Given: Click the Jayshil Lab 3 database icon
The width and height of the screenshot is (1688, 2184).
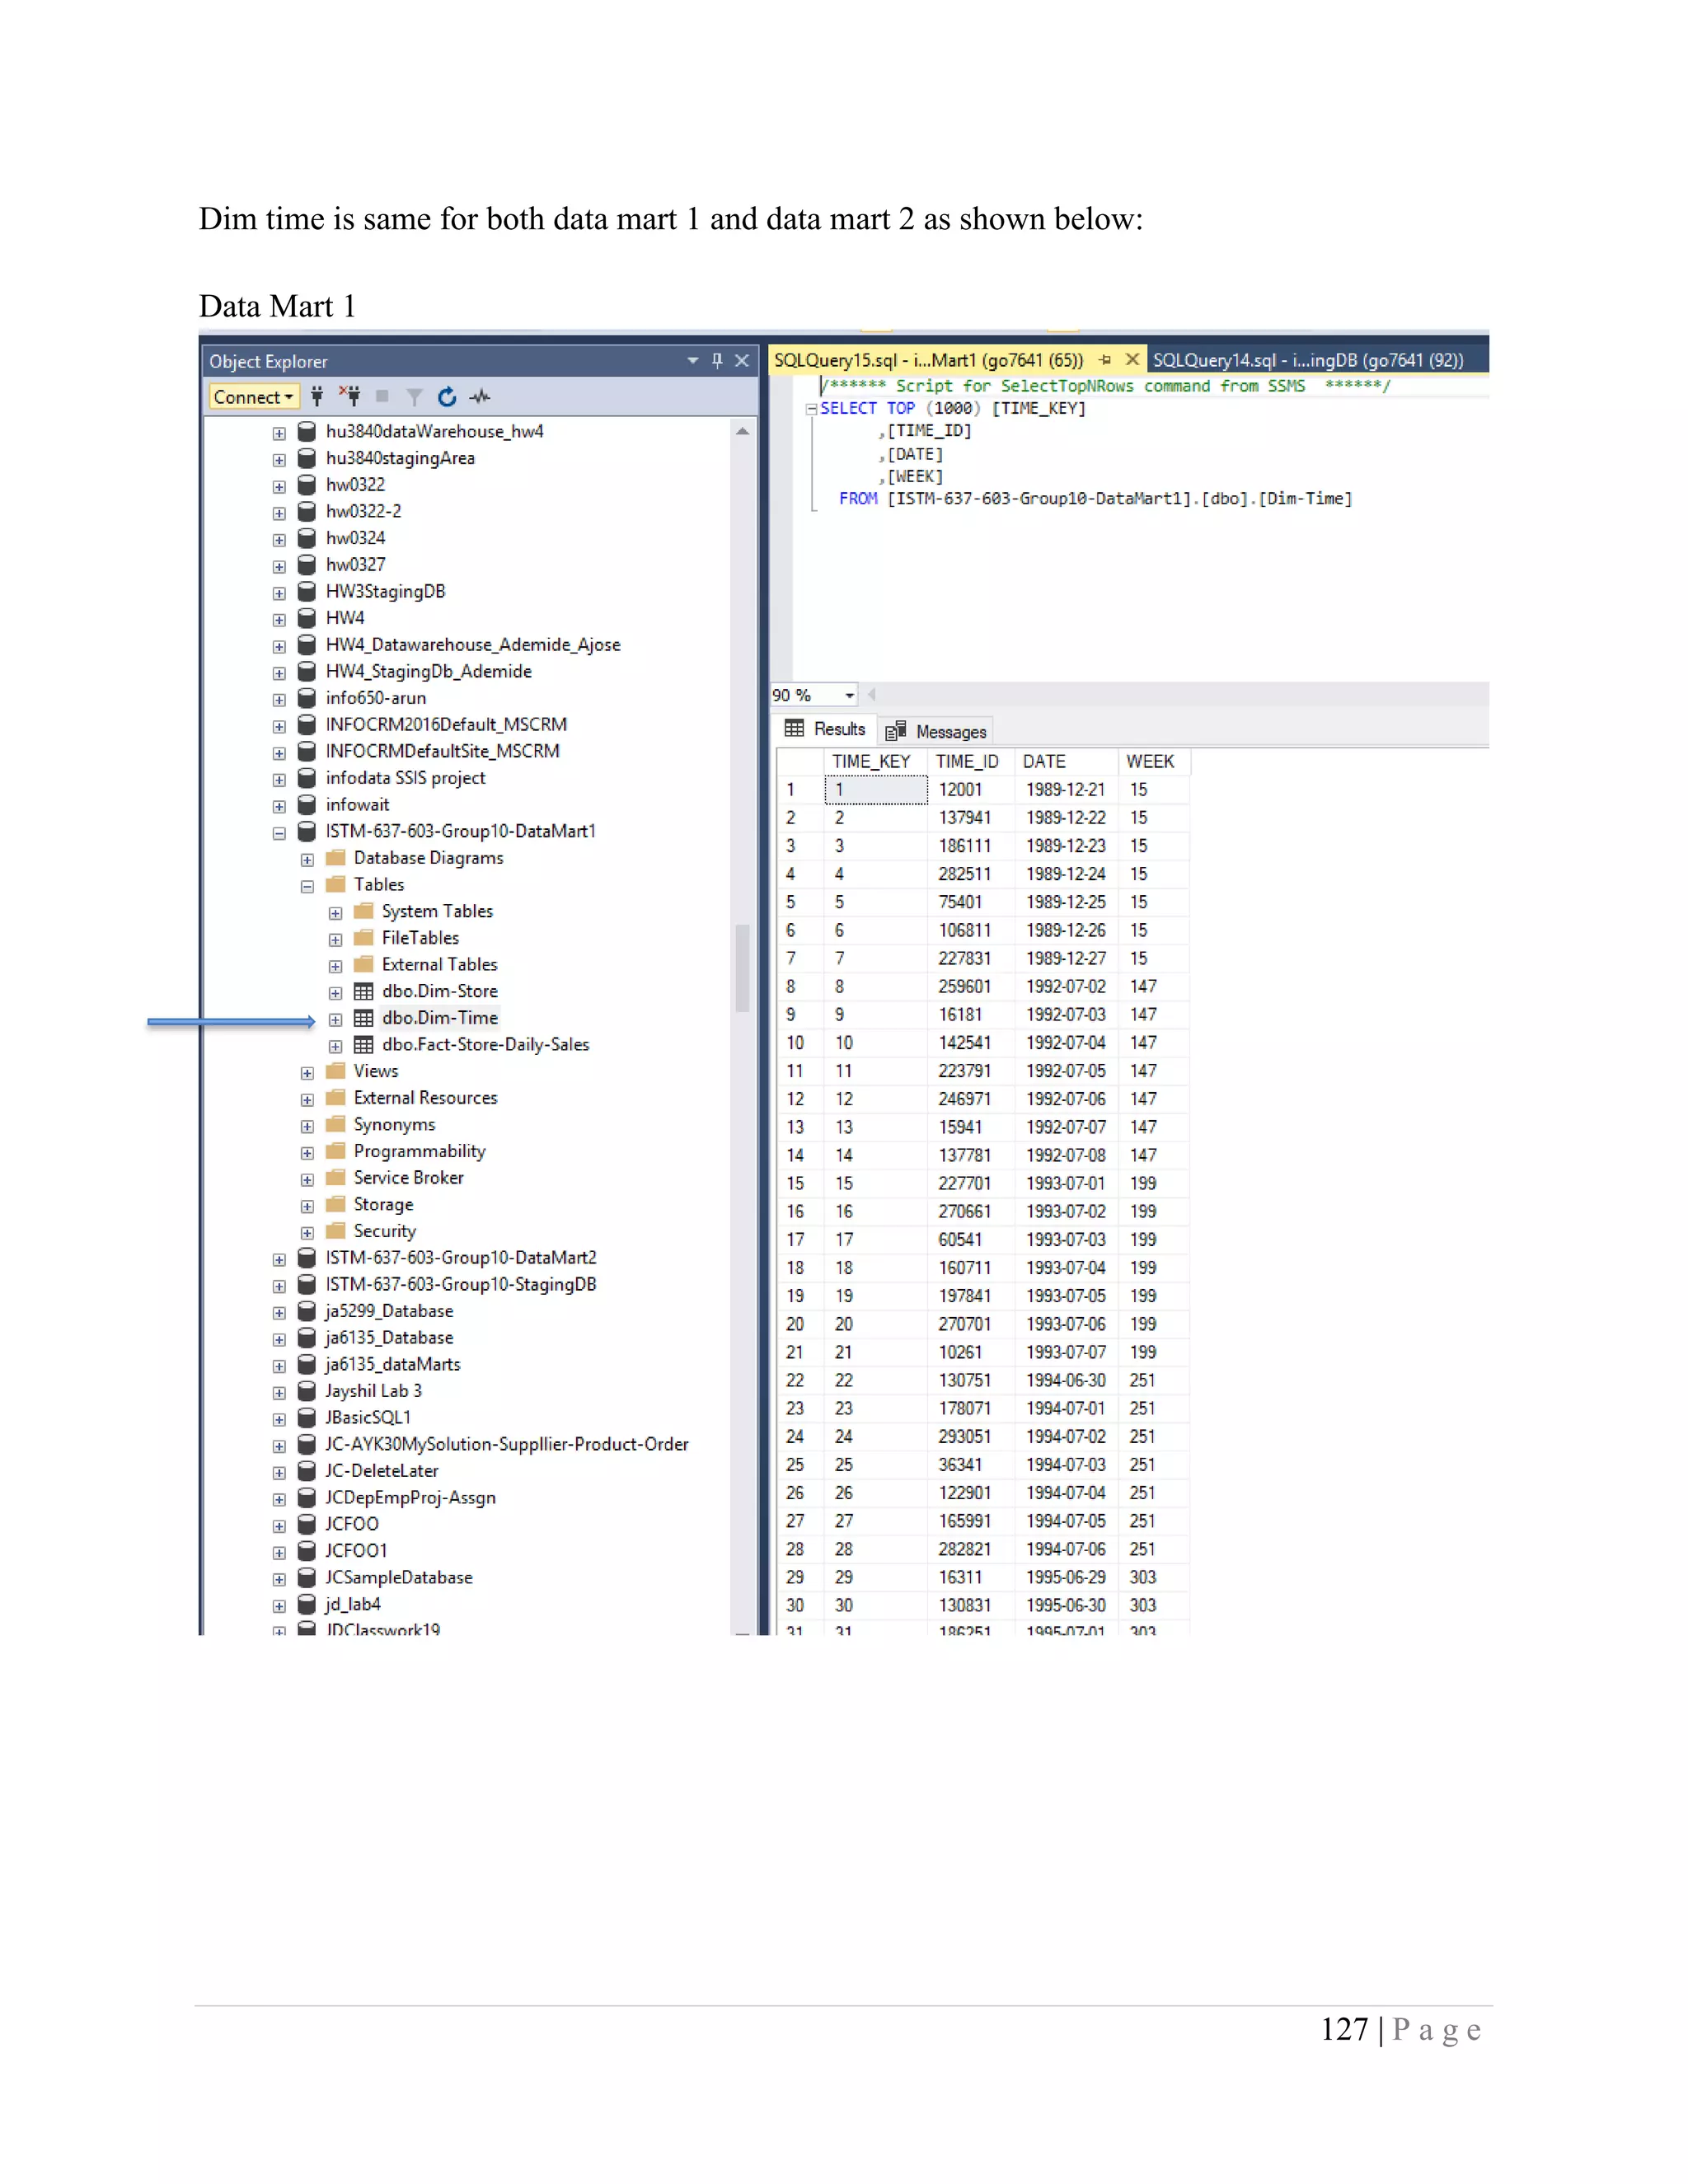Looking at the screenshot, I should click(307, 1391).
